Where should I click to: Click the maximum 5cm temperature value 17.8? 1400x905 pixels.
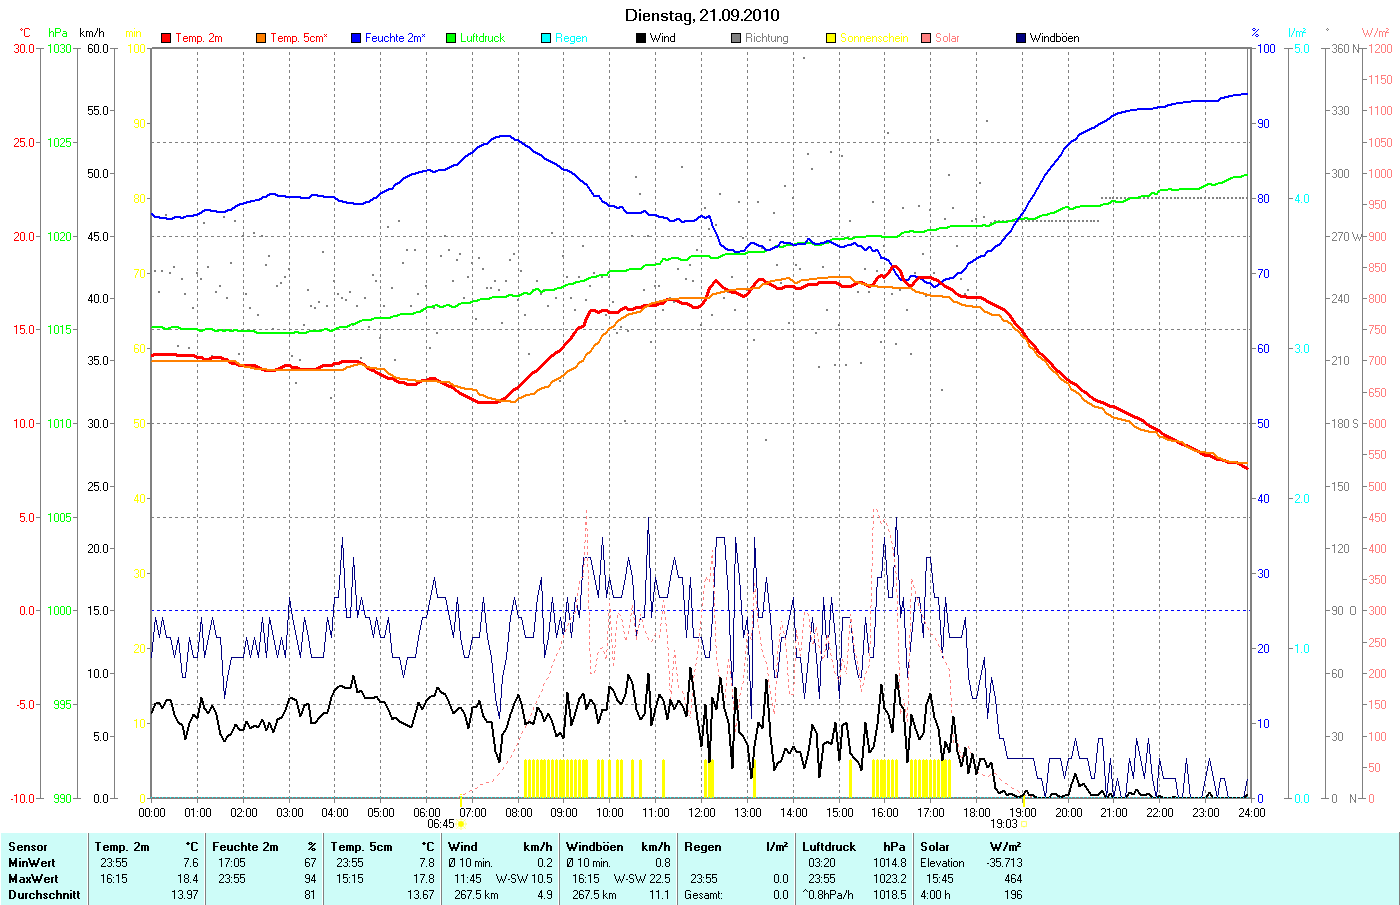coord(423,879)
